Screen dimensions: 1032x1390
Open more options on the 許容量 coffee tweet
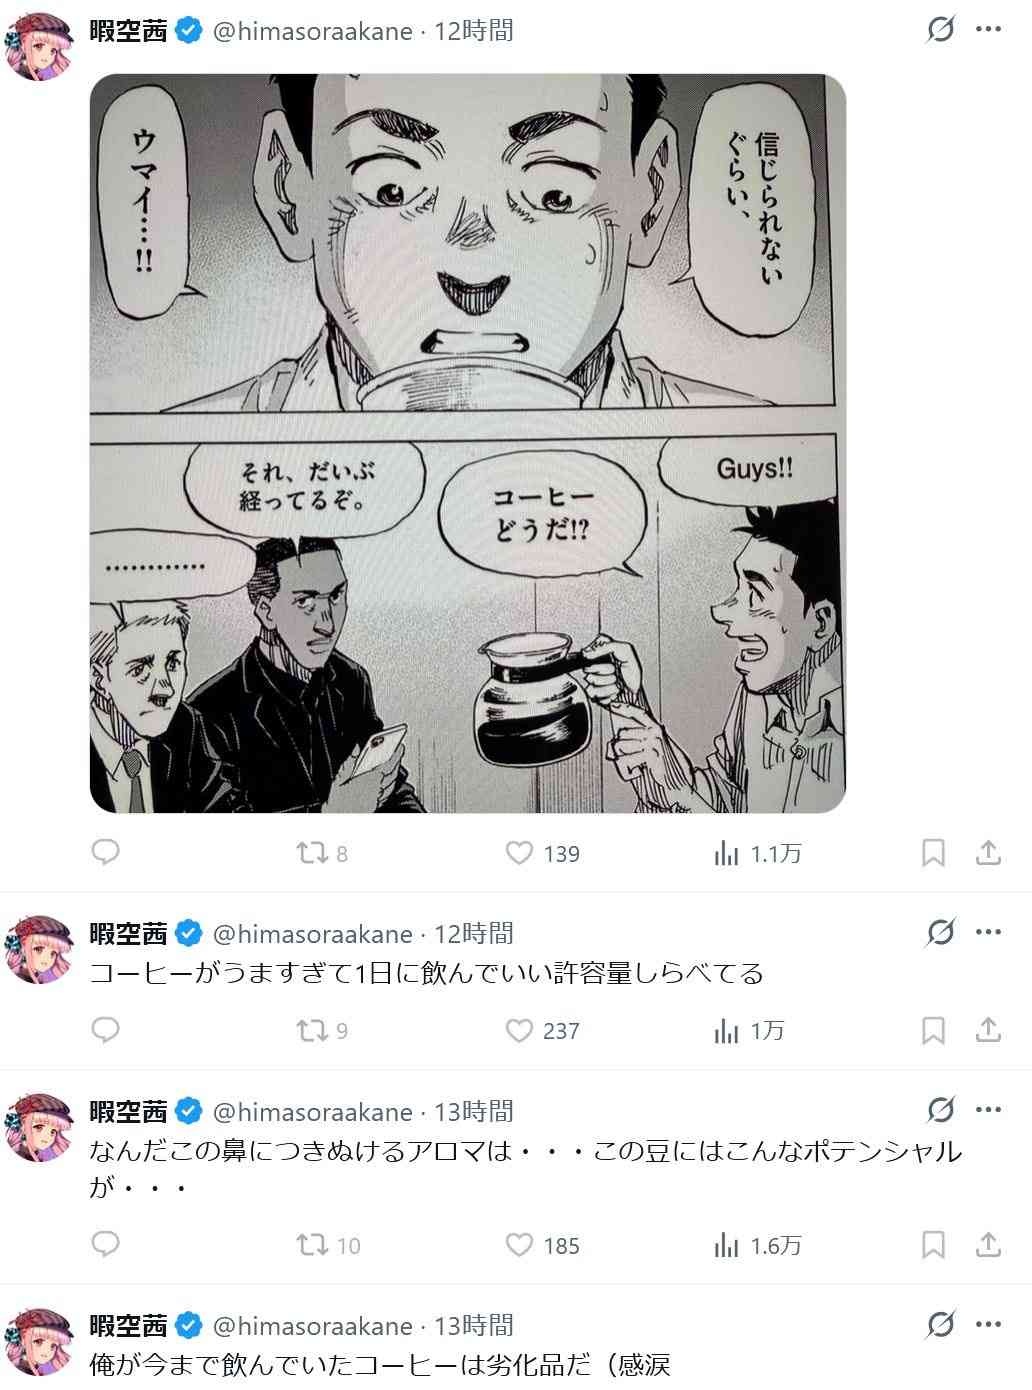[x=988, y=932]
